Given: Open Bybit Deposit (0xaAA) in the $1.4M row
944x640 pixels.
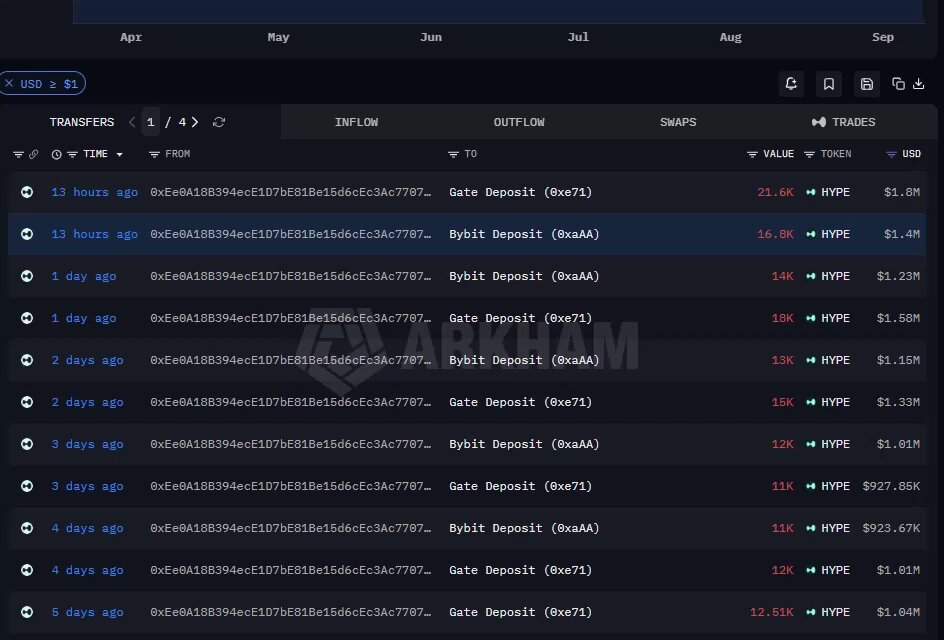Looking at the screenshot, I should tap(524, 234).
